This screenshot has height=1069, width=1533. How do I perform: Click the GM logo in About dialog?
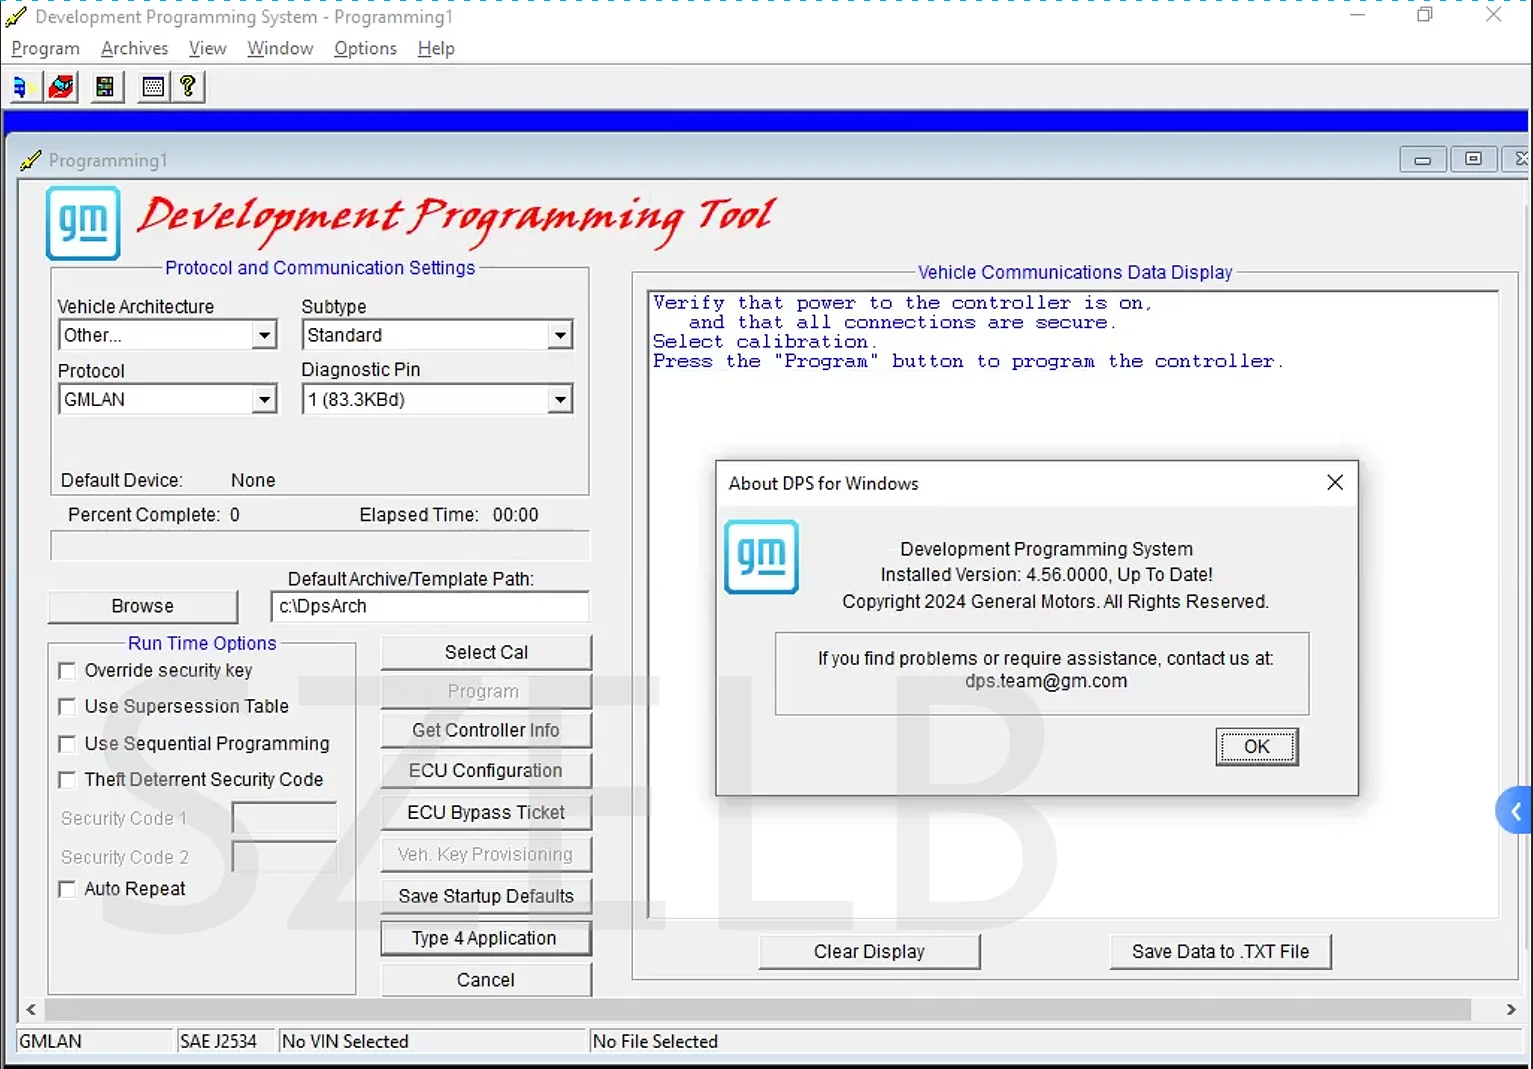(761, 557)
